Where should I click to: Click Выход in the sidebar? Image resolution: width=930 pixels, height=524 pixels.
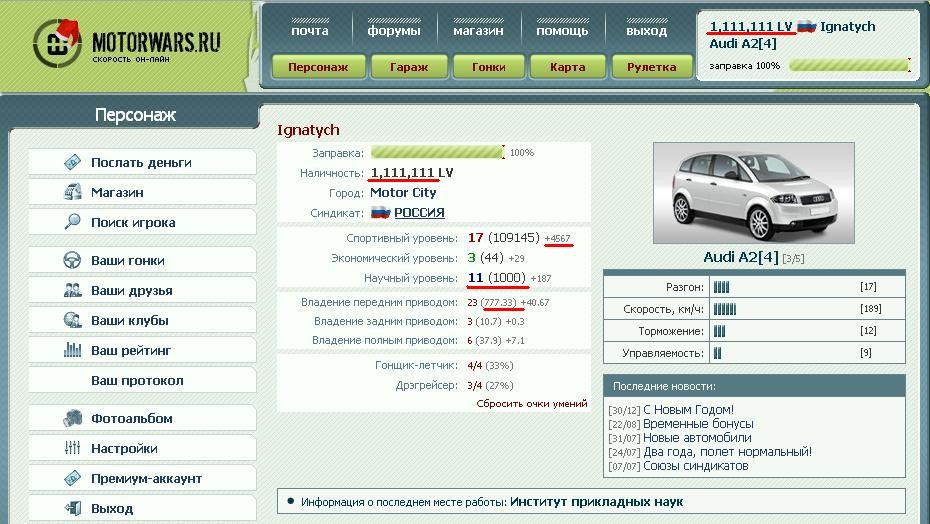(142, 508)
